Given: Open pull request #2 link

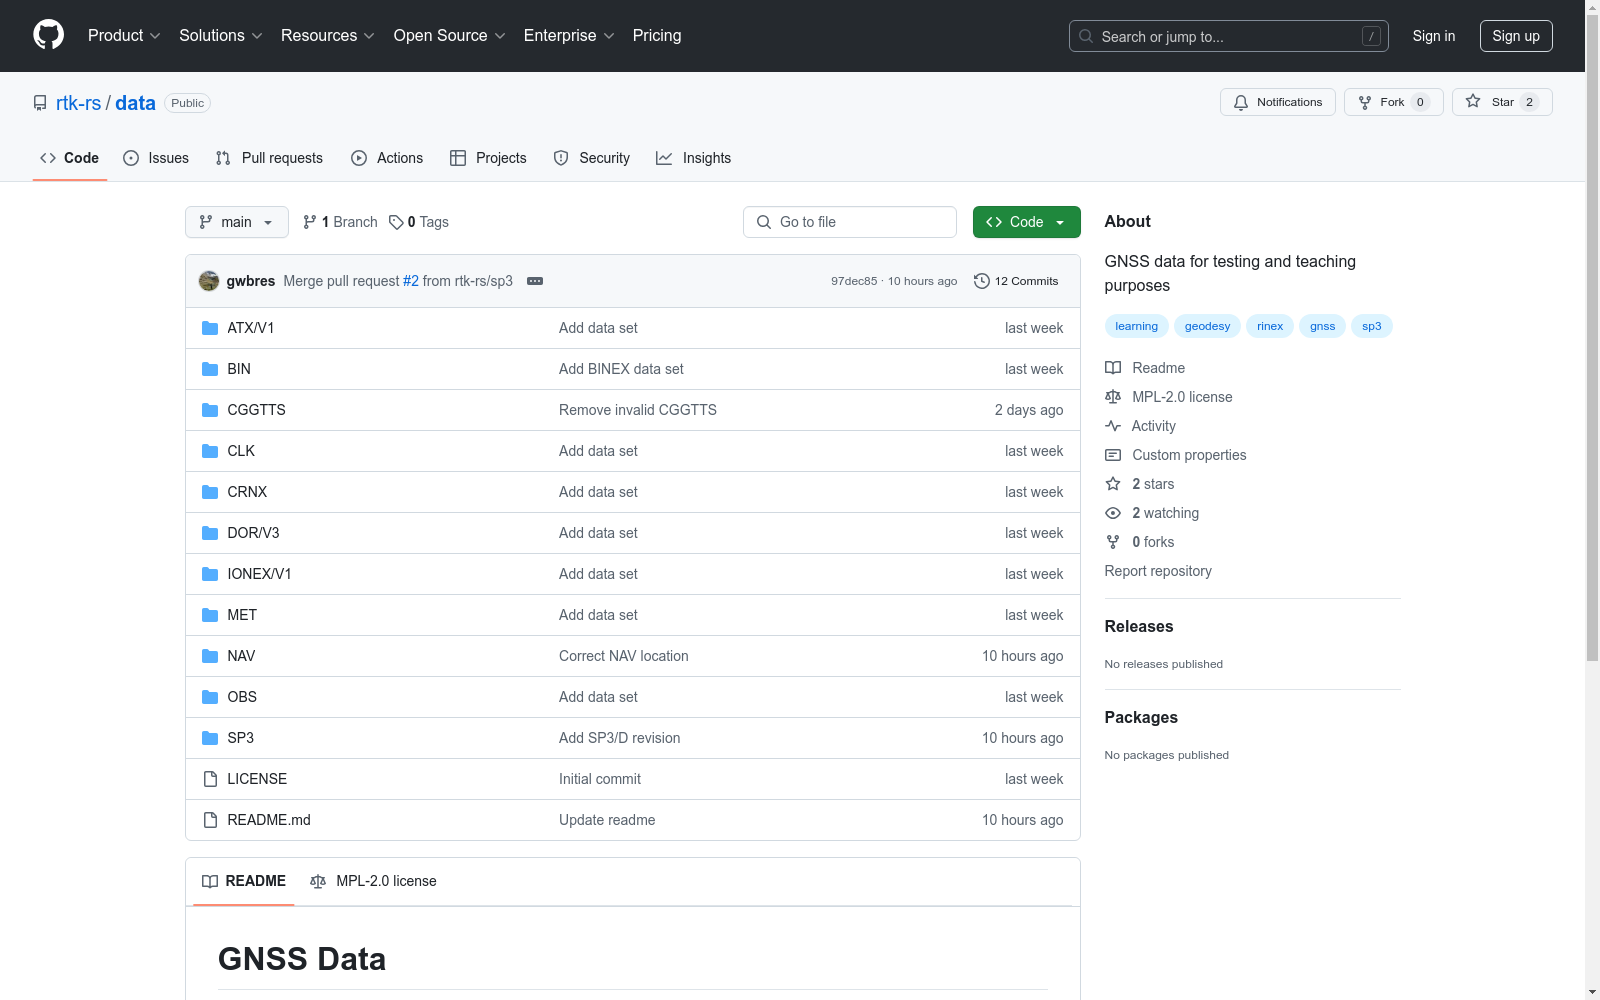Looking at the screenshot, I should (411, 281).
